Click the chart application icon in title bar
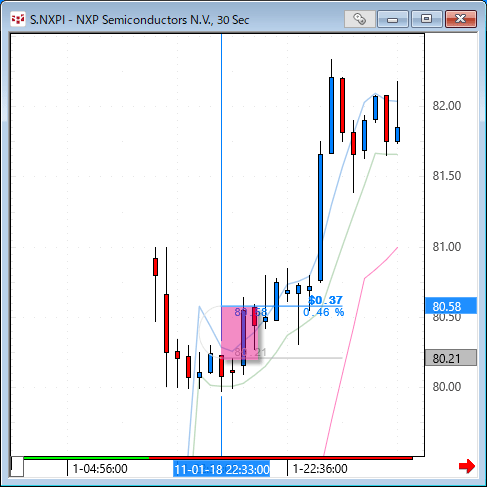The width and height of the screenshot is (487, 487). pos(18,19)
